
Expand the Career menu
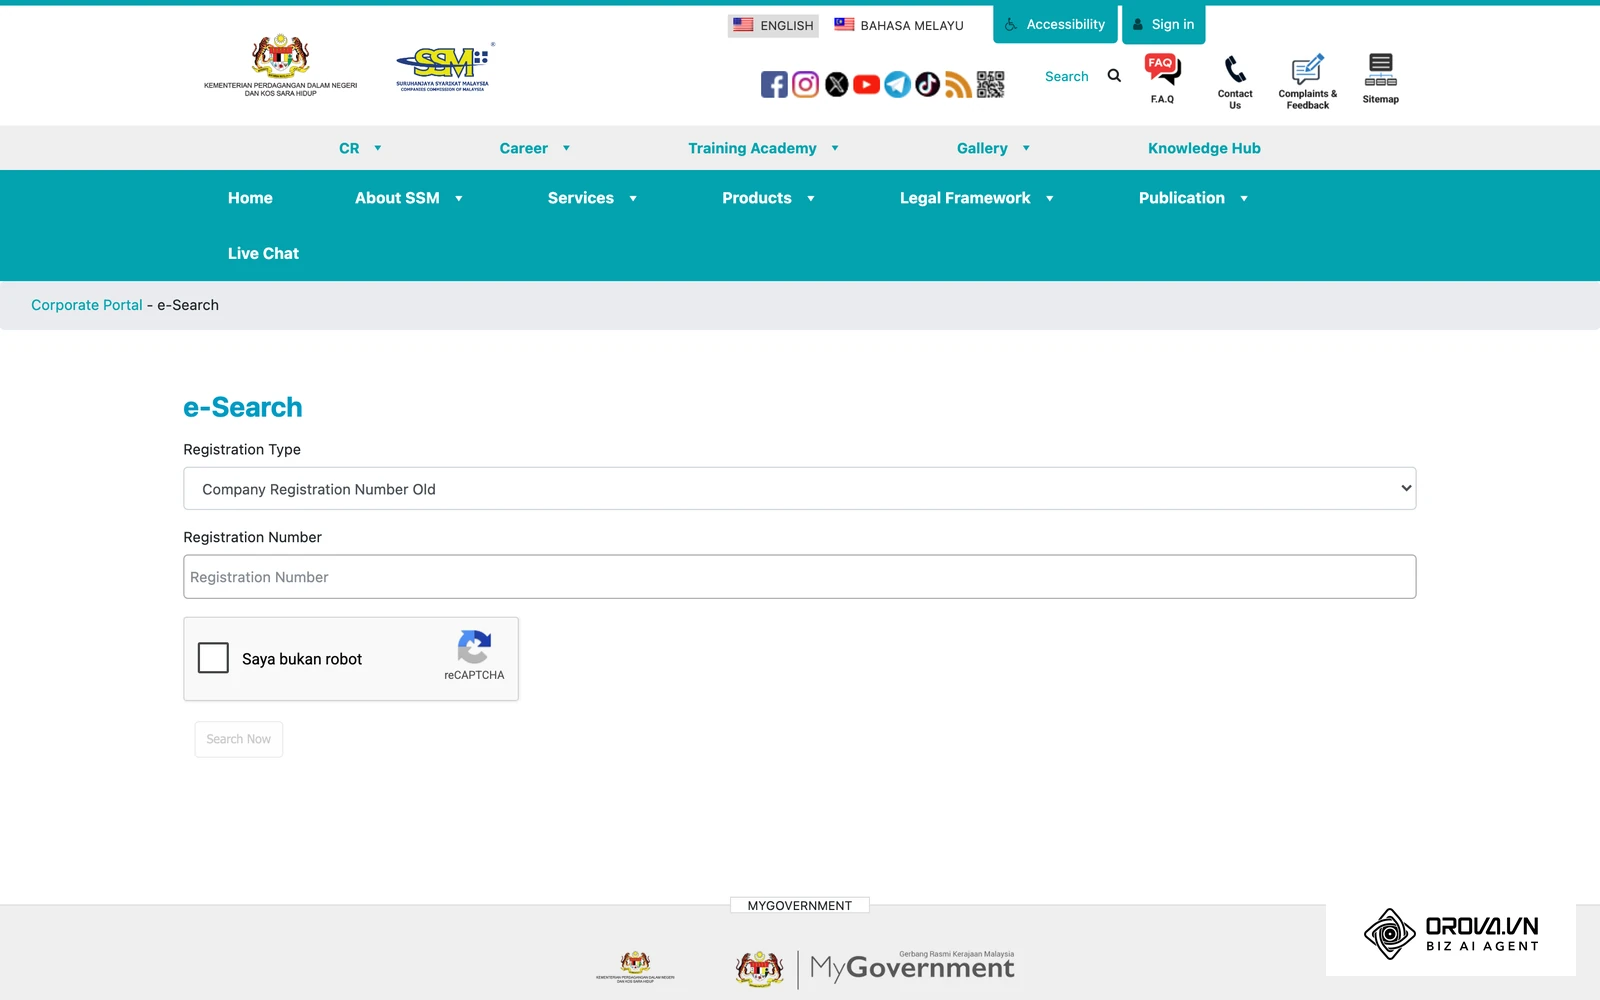(x=535, y=148)
